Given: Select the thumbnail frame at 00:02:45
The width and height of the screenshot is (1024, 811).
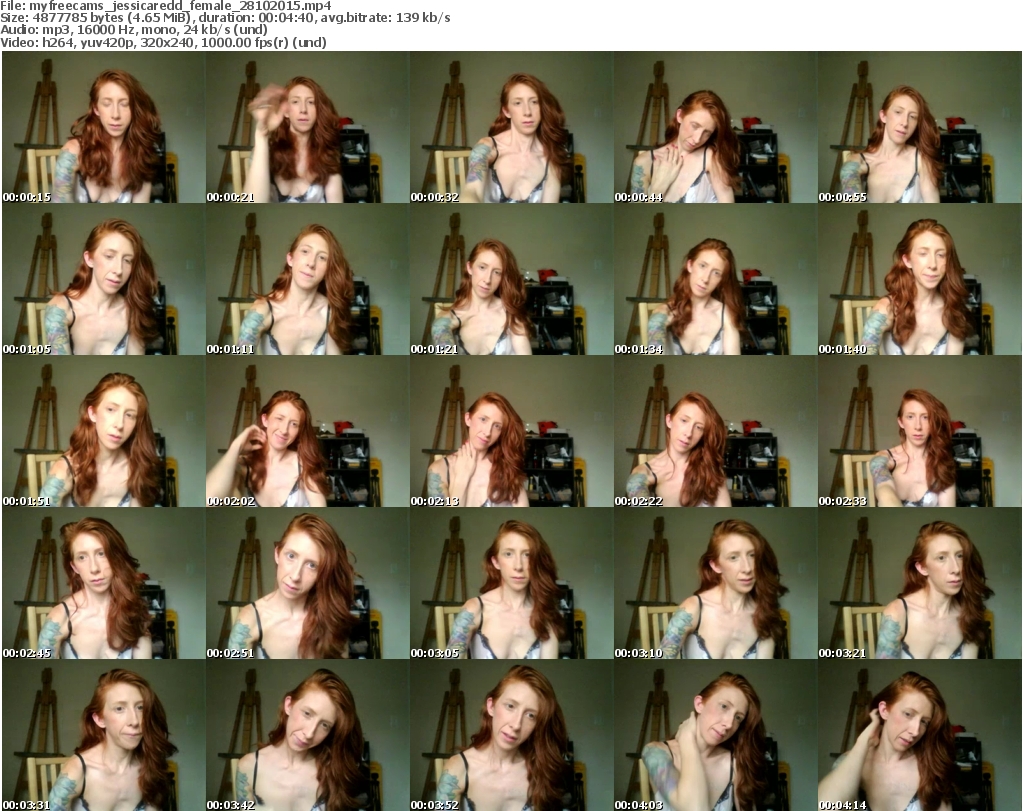Looking at the screenshot, I should coord(104,583).
